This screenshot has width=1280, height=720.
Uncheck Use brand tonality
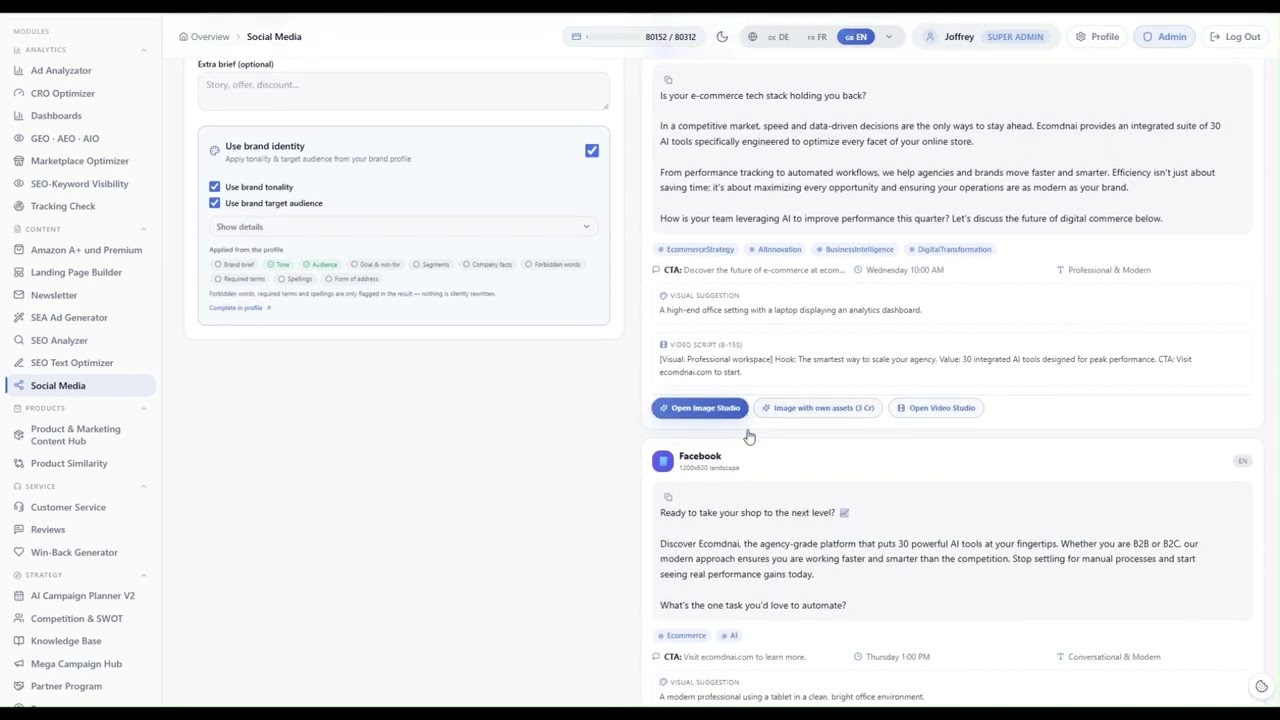[214, 187]
